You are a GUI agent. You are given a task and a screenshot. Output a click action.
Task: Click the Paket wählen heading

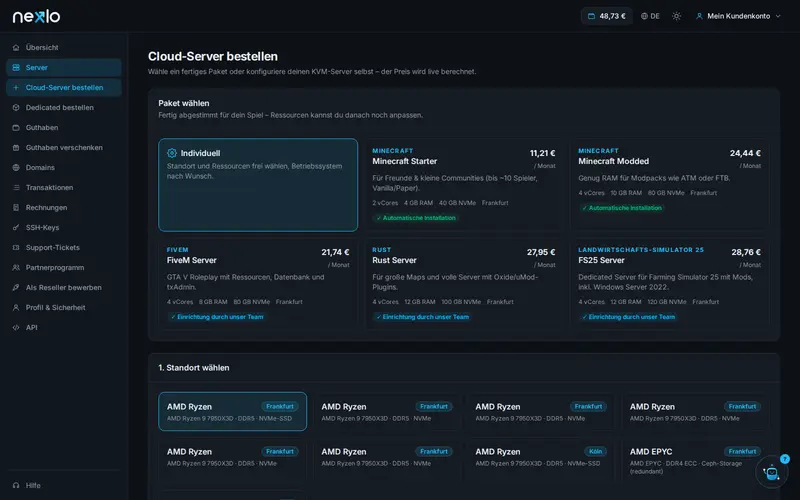tap(184, 103)
